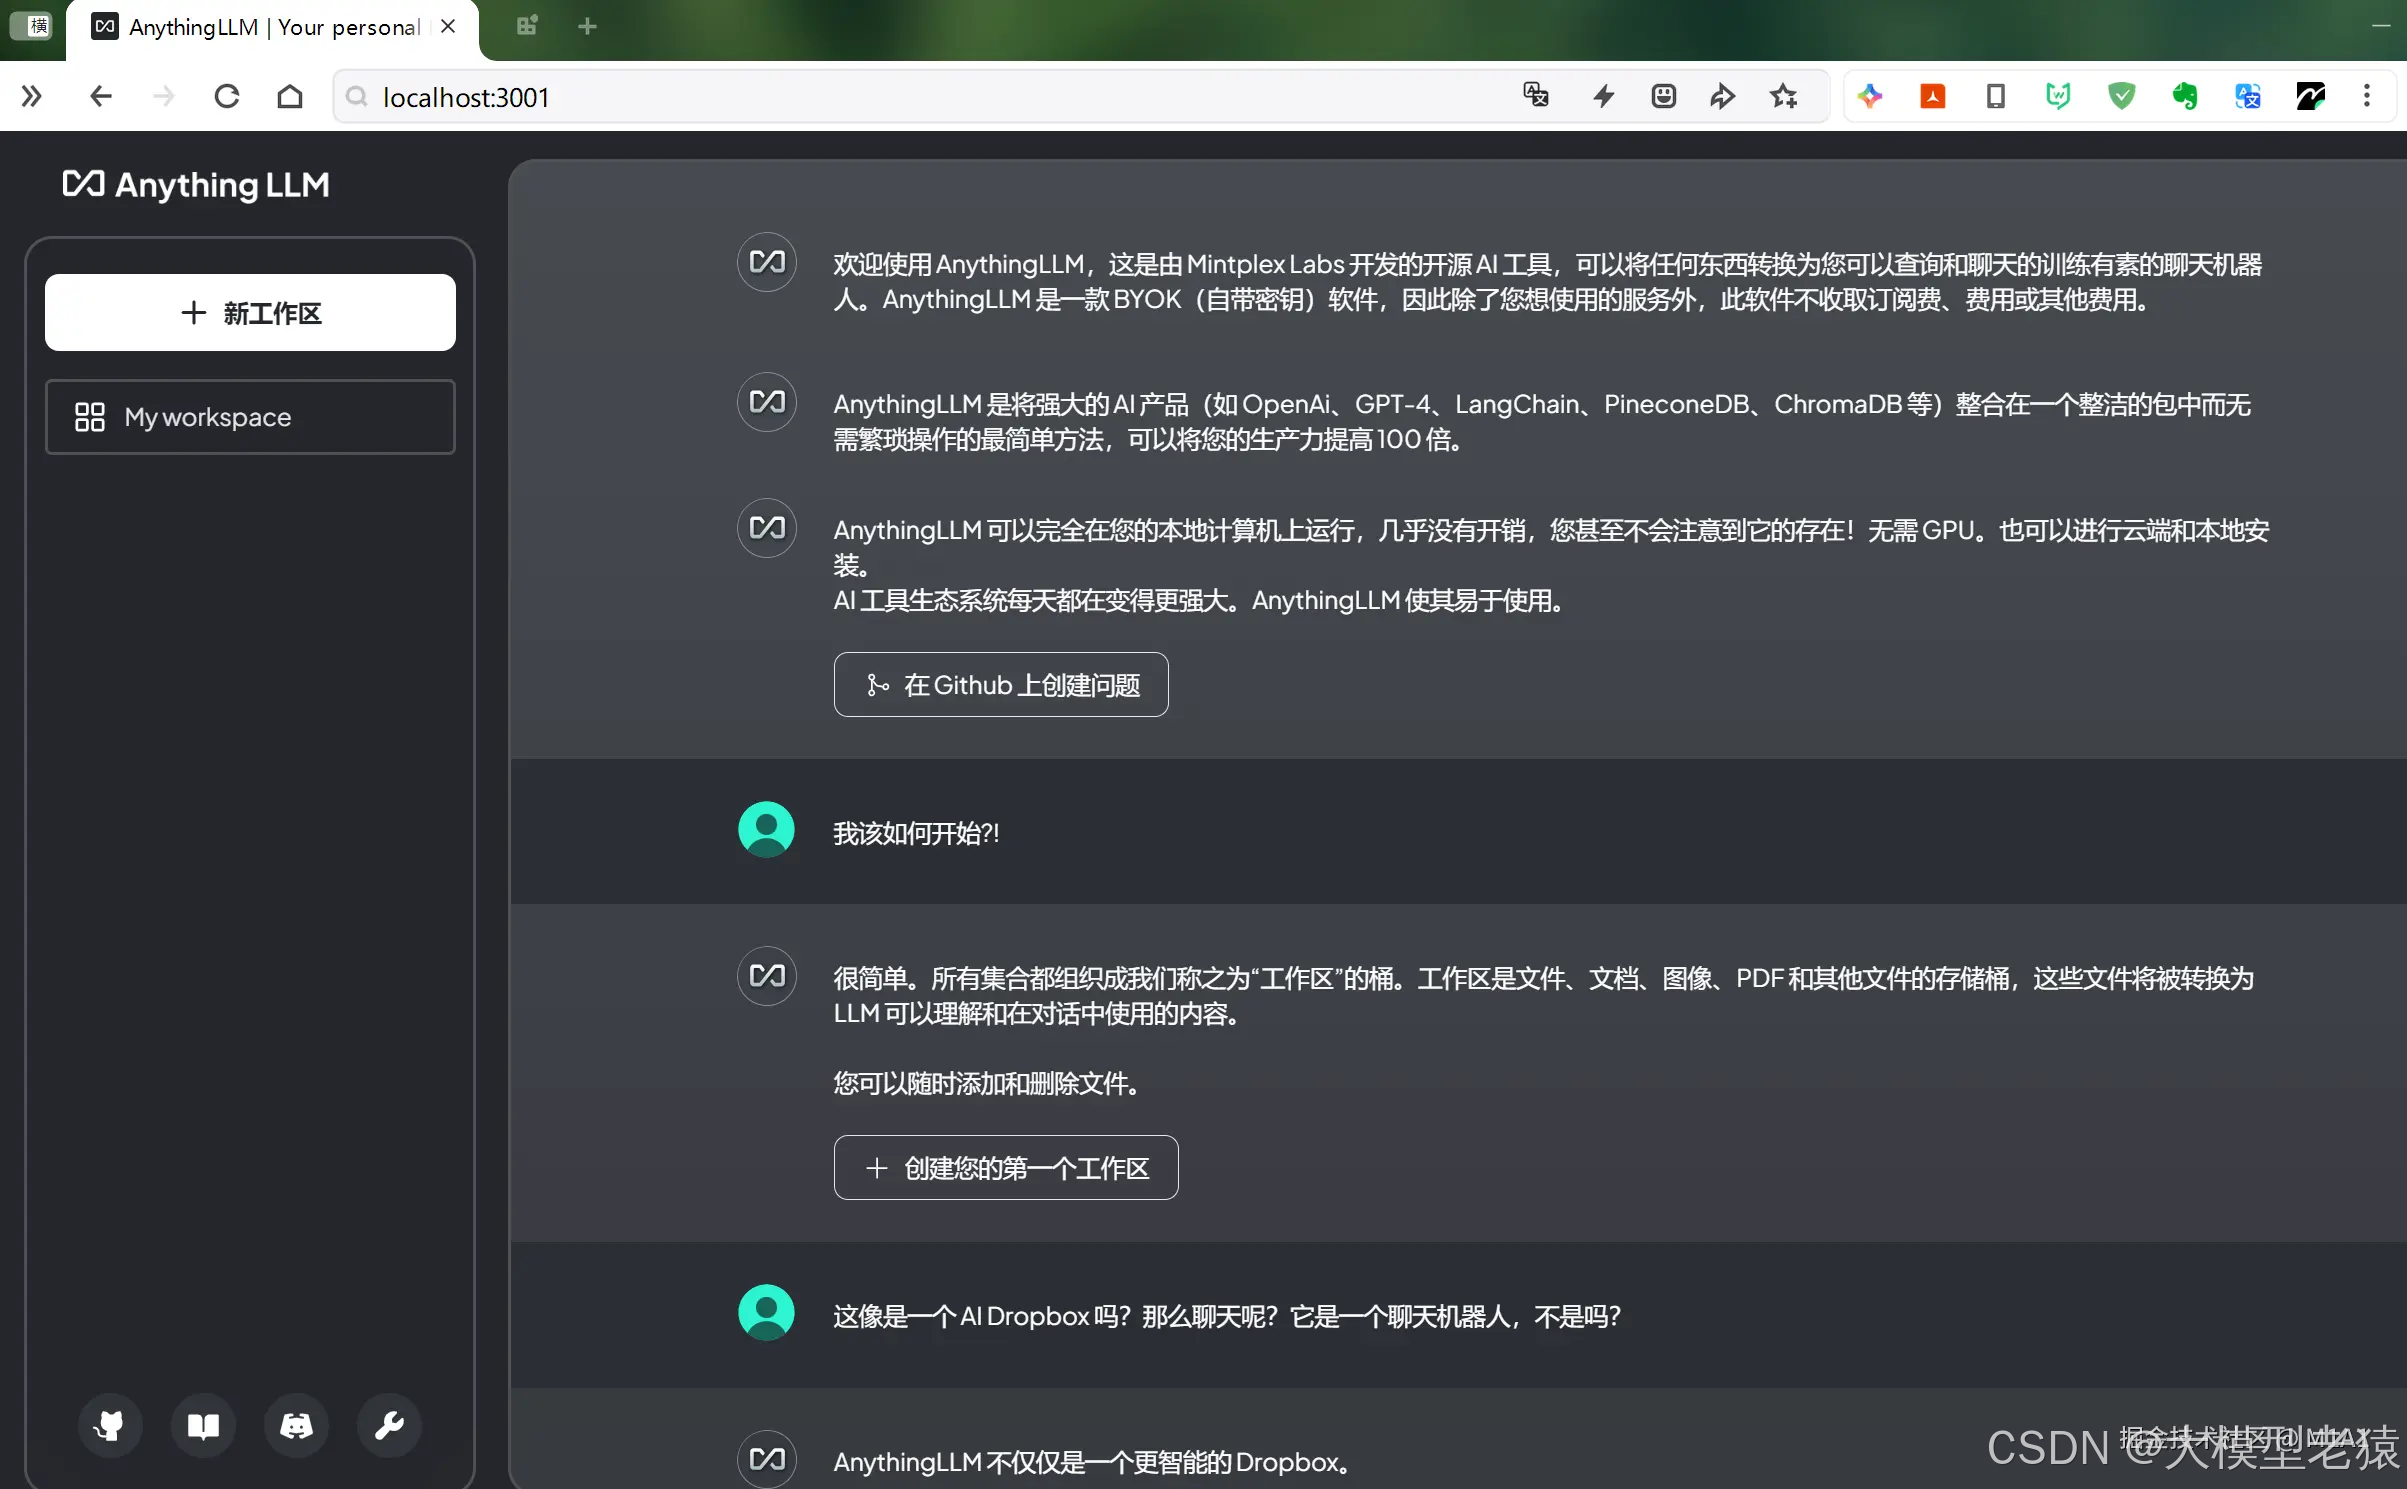Open the Discord icon in sidebar
The width and height of the screenshot is (2407, 1489).
tap(296, 1425)
